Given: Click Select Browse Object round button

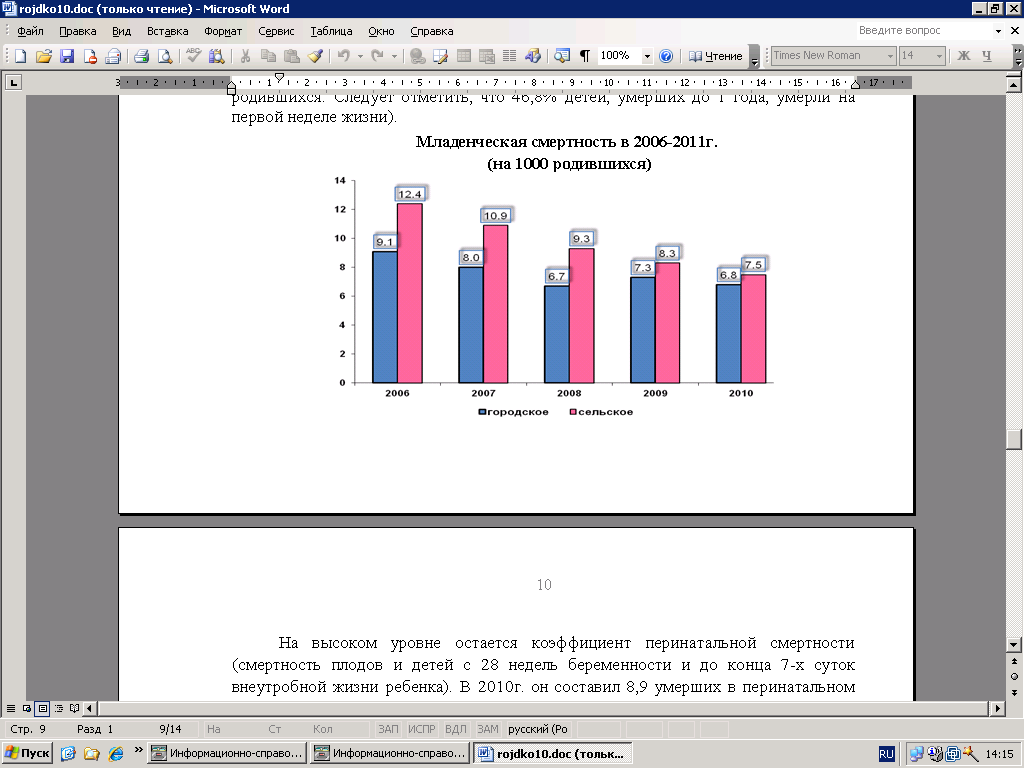Looking at the screenshot, I should click(1014, 677).
